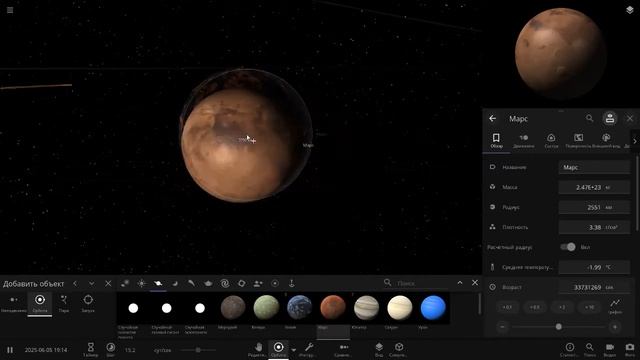This screenshot has width=640, height=360.
Task: Open the layers icon at top right
Action: click(x=629, y=10)
